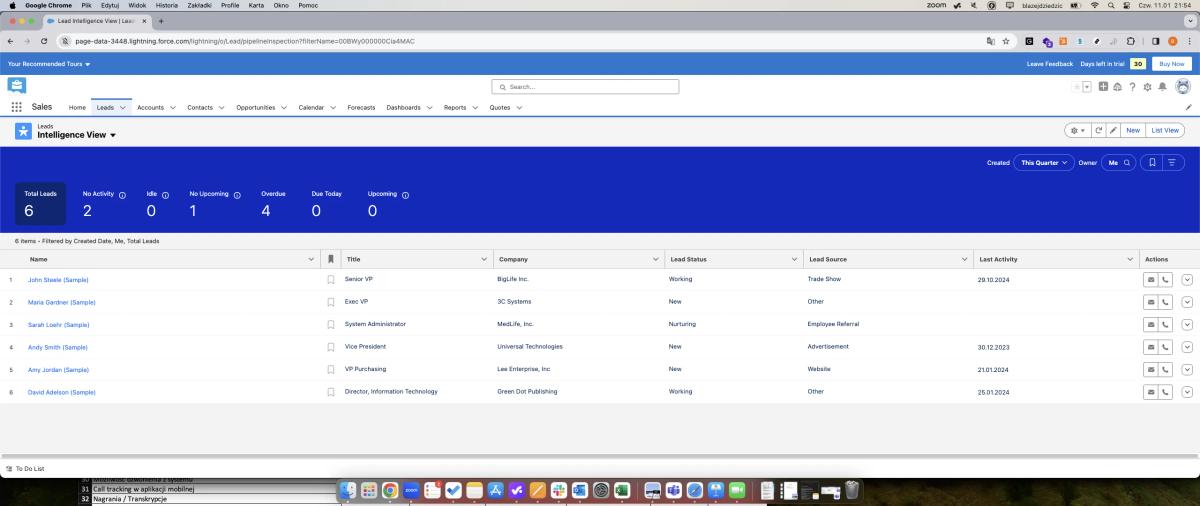Screen dimensions: 1200x506
Task: Click the inline edit pencil in view controls
Action: click(1113, 130)
